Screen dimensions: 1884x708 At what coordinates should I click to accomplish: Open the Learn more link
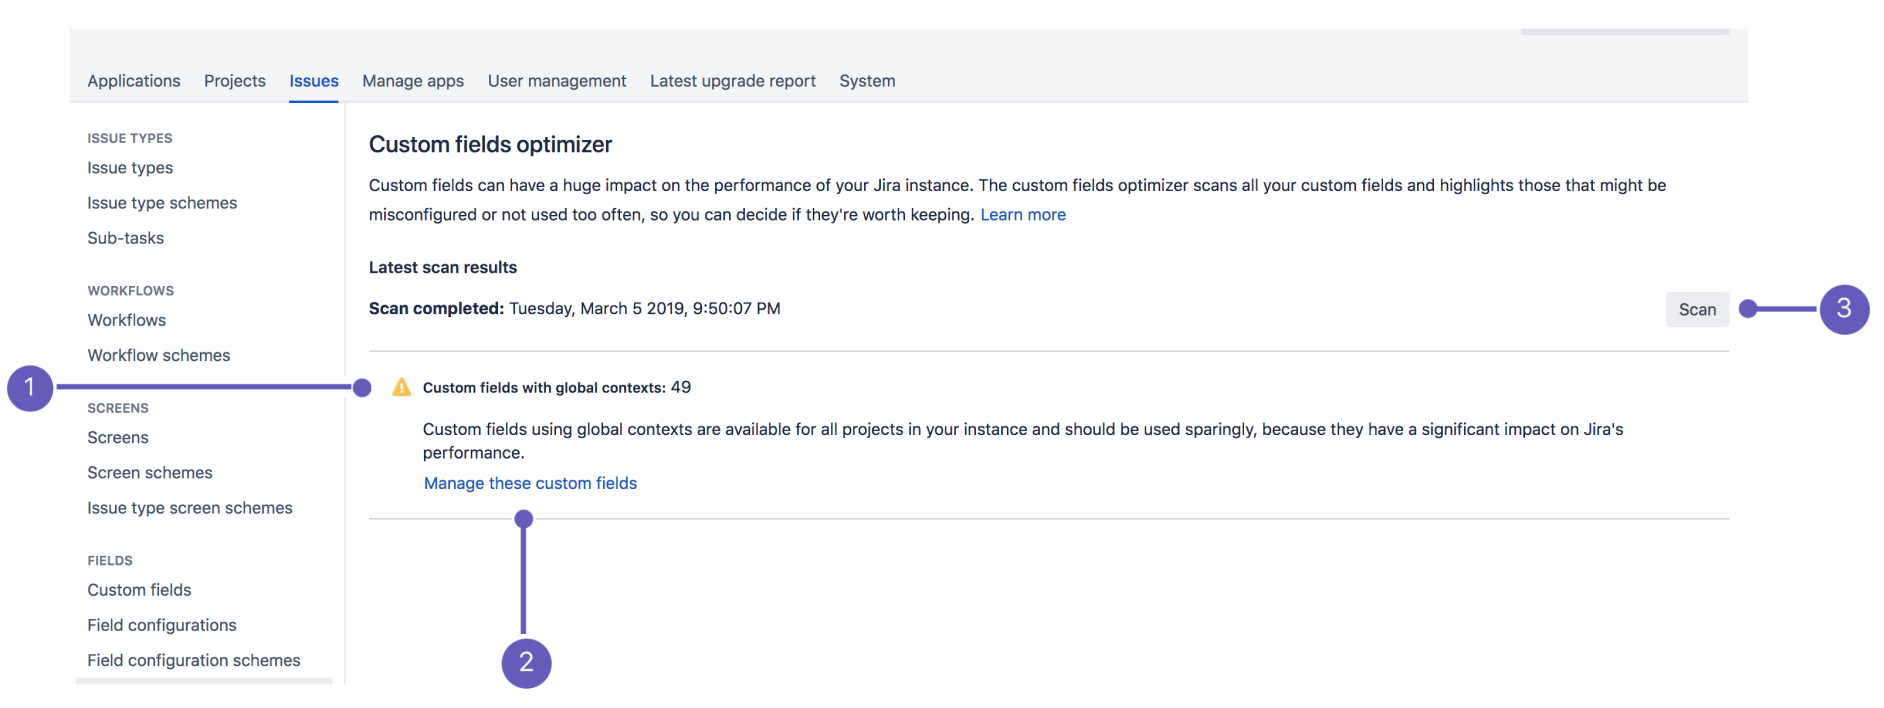point(1022,215)
